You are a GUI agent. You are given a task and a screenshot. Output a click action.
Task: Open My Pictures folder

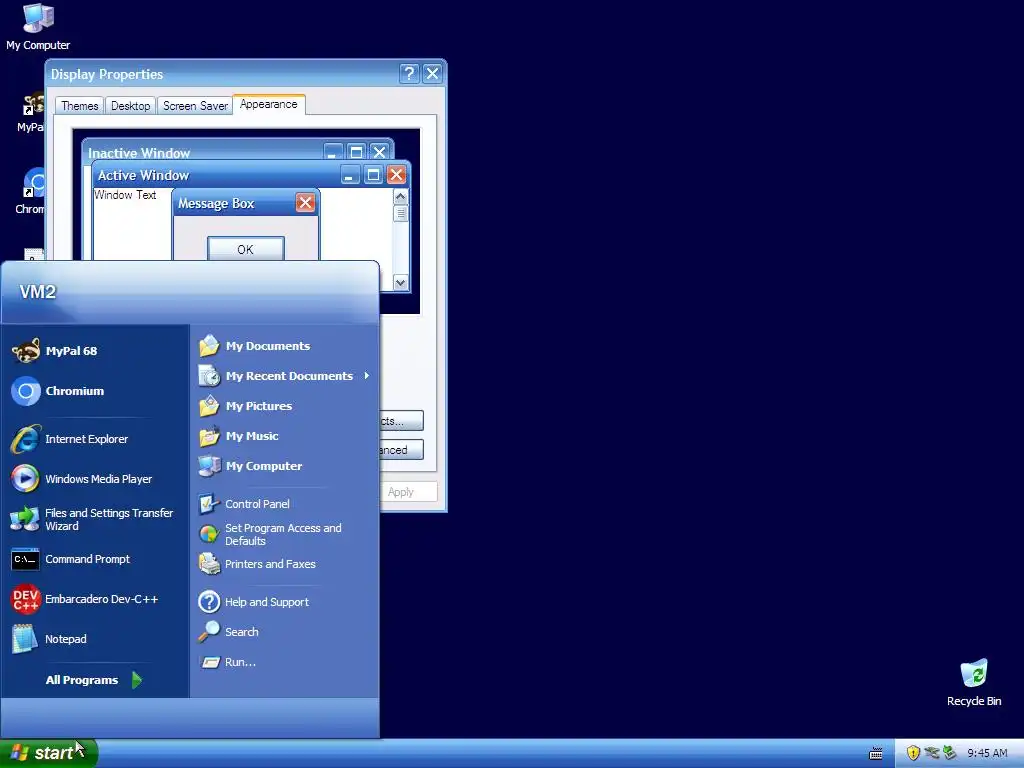pyautogui.click(x=284, y=406)
